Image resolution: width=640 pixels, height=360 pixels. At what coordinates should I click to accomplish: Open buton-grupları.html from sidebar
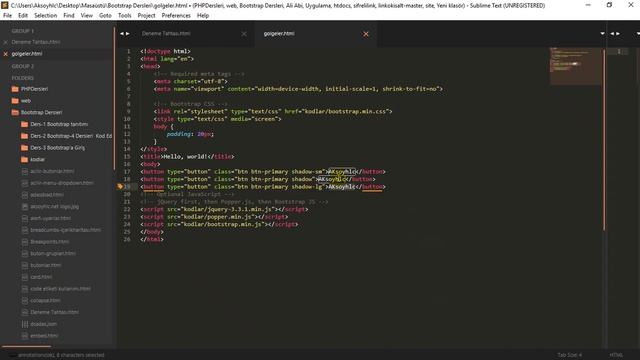click(53, 254)
